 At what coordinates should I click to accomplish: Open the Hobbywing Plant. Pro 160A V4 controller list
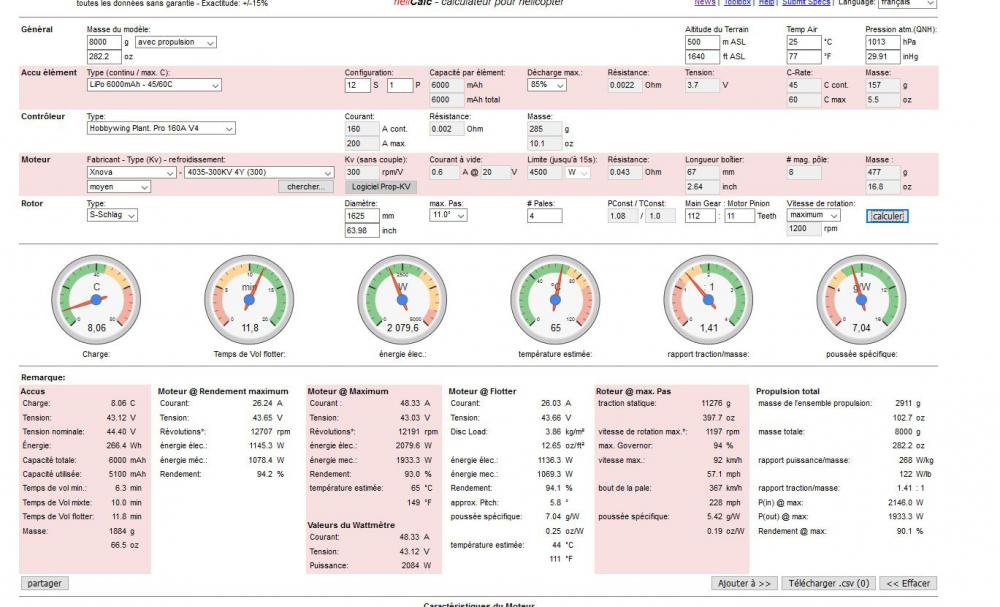pyautogui.click(x=161, y=128)
